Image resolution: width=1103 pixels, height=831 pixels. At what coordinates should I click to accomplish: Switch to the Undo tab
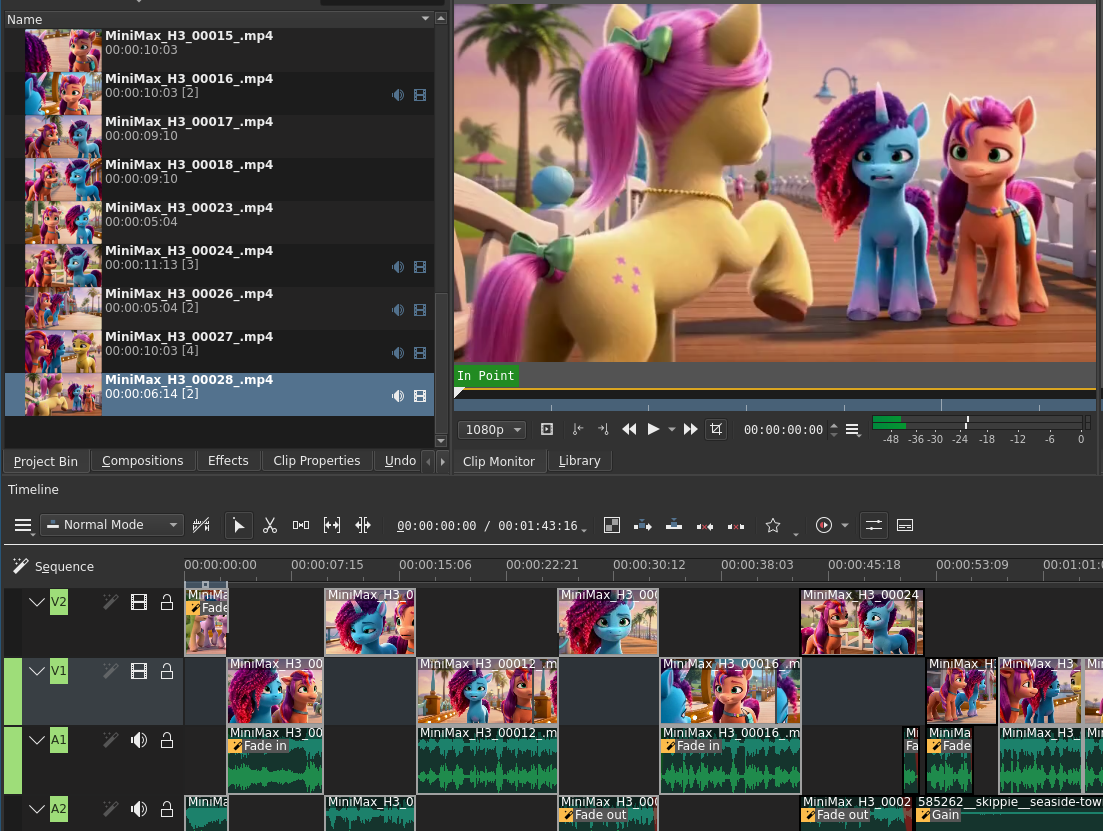coord(400,461)
